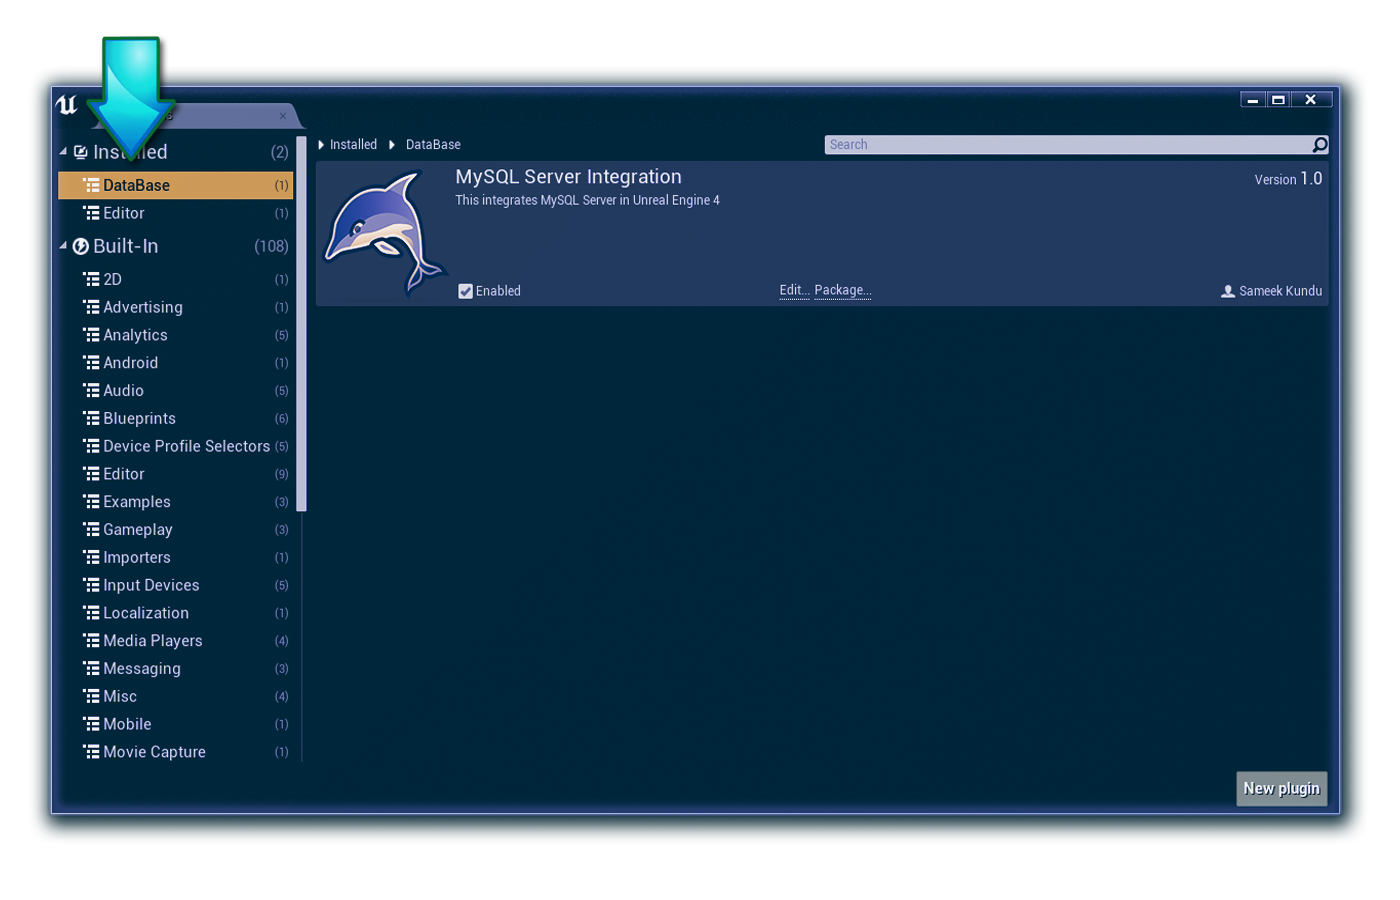
Task: Click the MySQL dolphin plugin thumbnail
Action: [x=385, y=234]
